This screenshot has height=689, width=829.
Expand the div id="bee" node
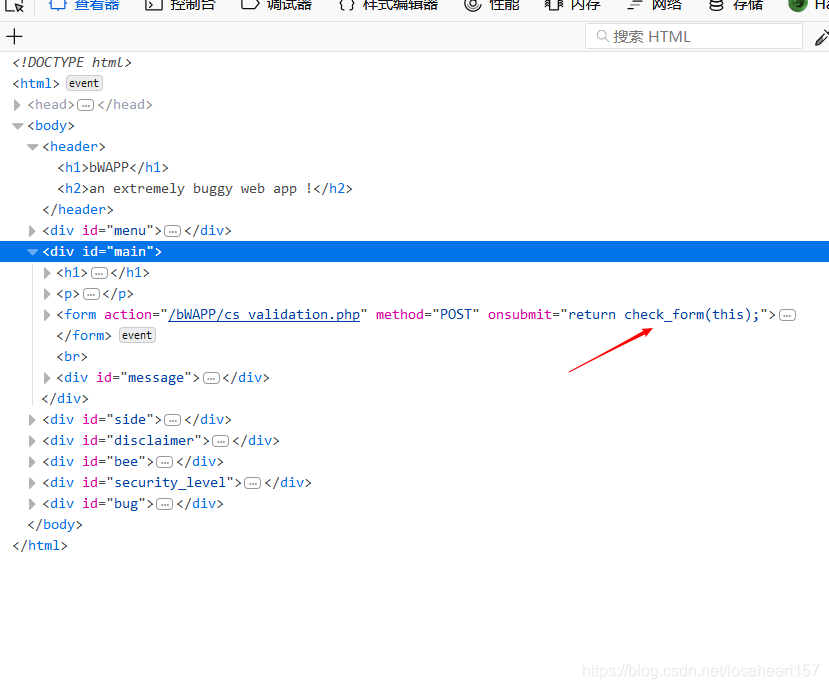pyautogui.click(x=32, y=462)
